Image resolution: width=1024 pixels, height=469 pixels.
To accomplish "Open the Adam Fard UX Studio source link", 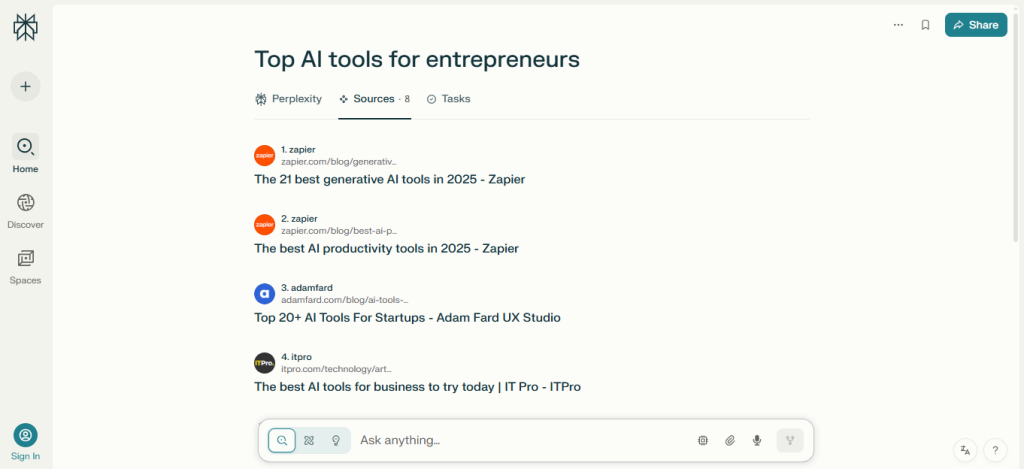I will 407,317.
